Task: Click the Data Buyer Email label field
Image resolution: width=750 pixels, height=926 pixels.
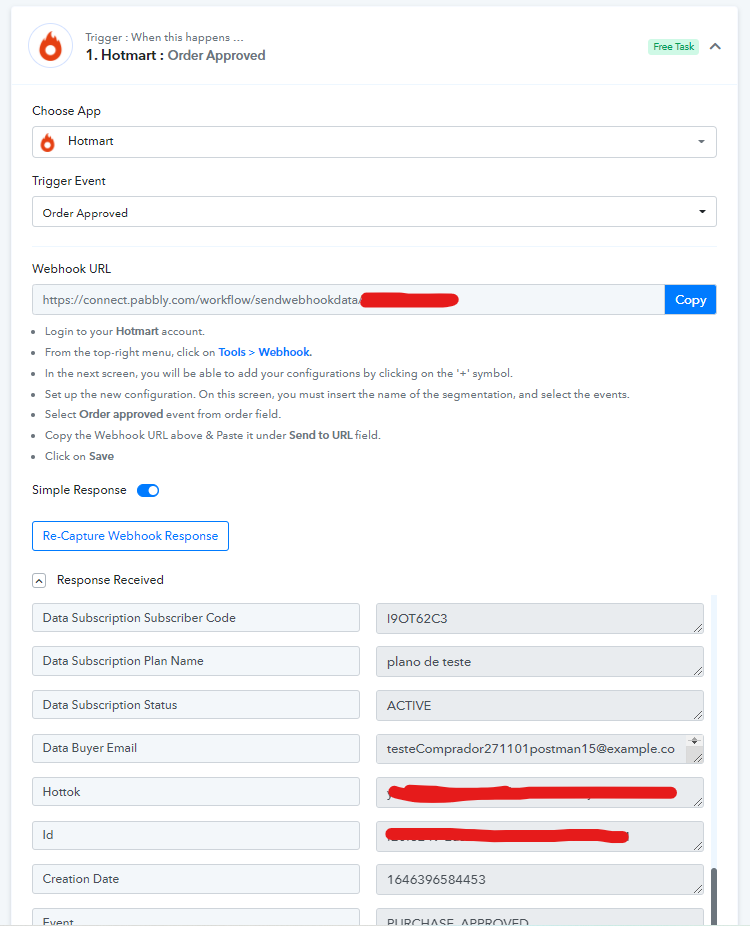Action: 196,748
